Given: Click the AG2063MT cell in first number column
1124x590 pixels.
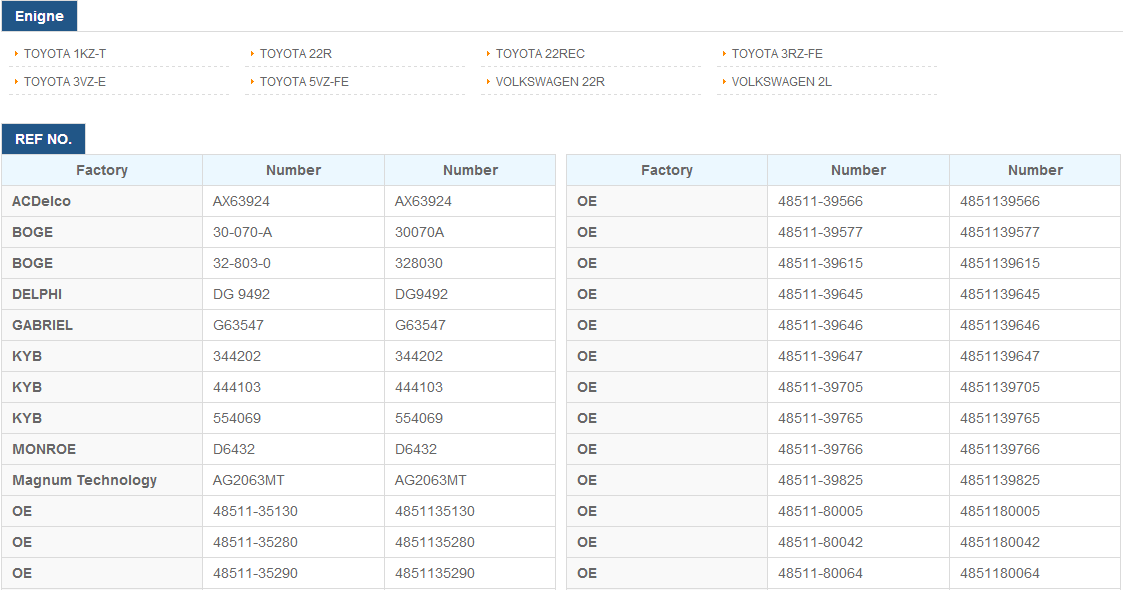Looking at the screenshot, I should (x=293, y=480).
